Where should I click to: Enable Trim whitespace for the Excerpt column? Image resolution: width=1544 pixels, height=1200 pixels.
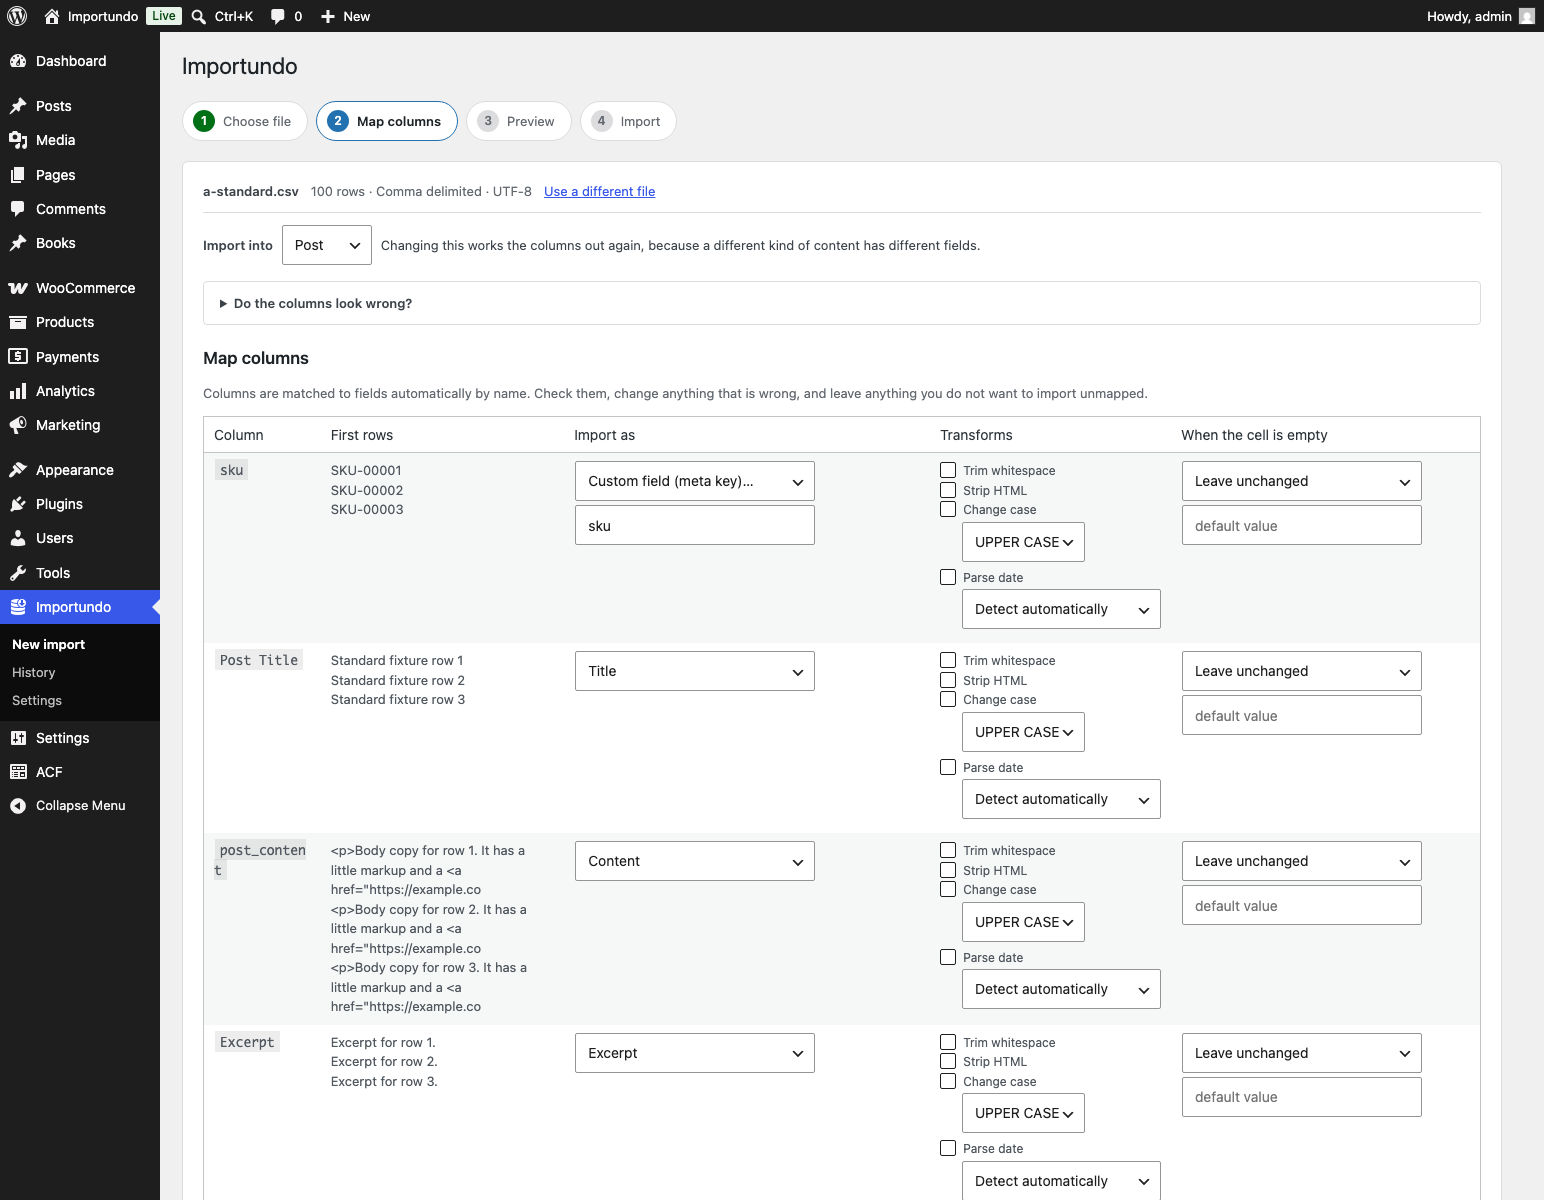tap(948, 1042)
